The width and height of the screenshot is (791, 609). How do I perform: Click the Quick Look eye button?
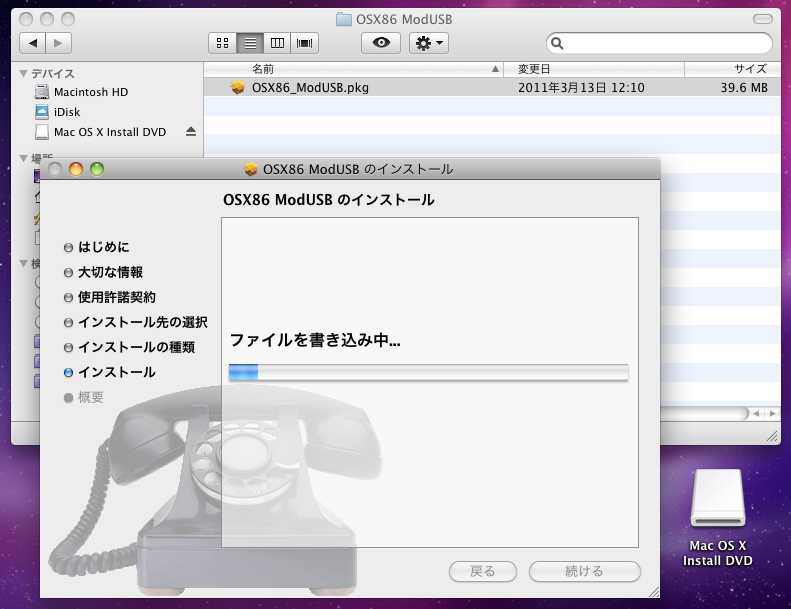[x=381, y=43]
